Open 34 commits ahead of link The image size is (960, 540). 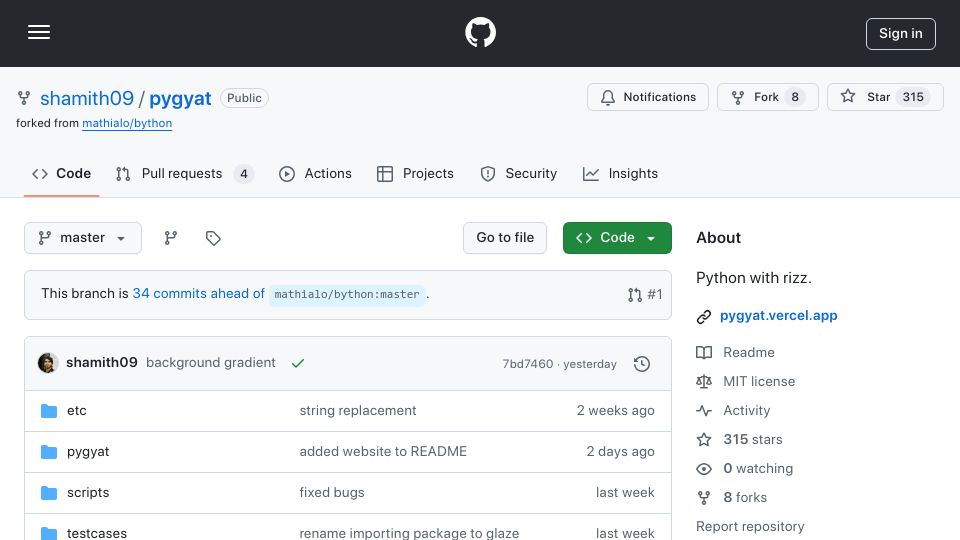pyautogui.click(x=198, y=294)
